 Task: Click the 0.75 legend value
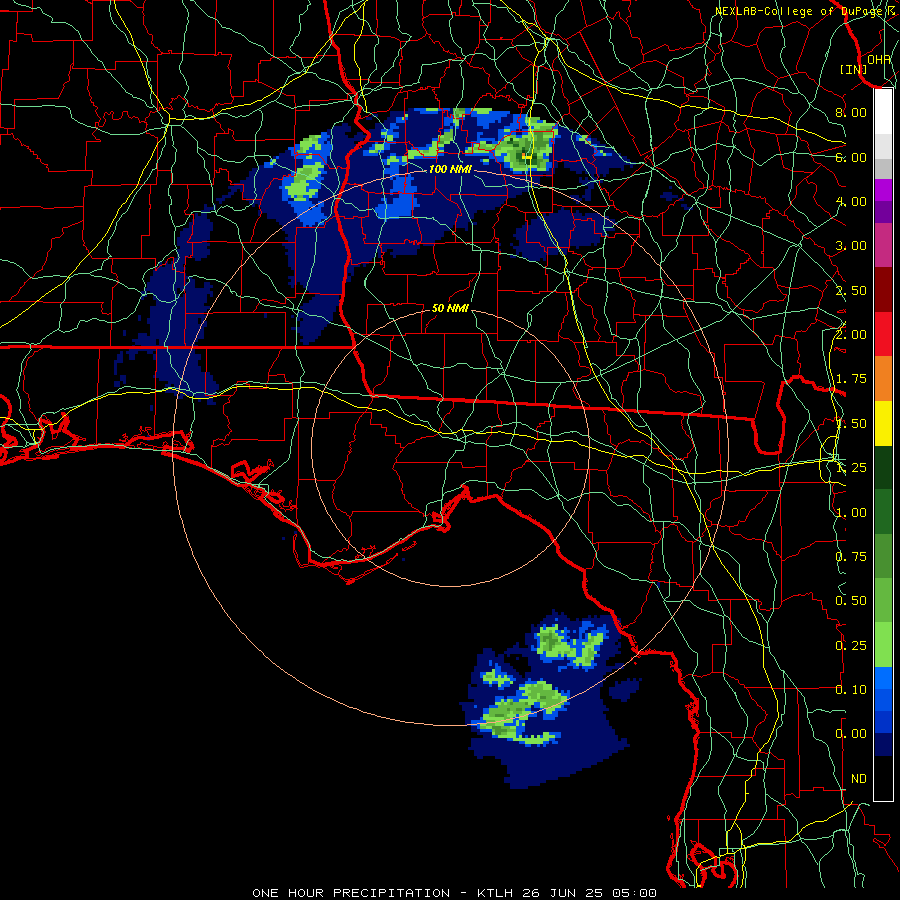click(x=851, y=557)
